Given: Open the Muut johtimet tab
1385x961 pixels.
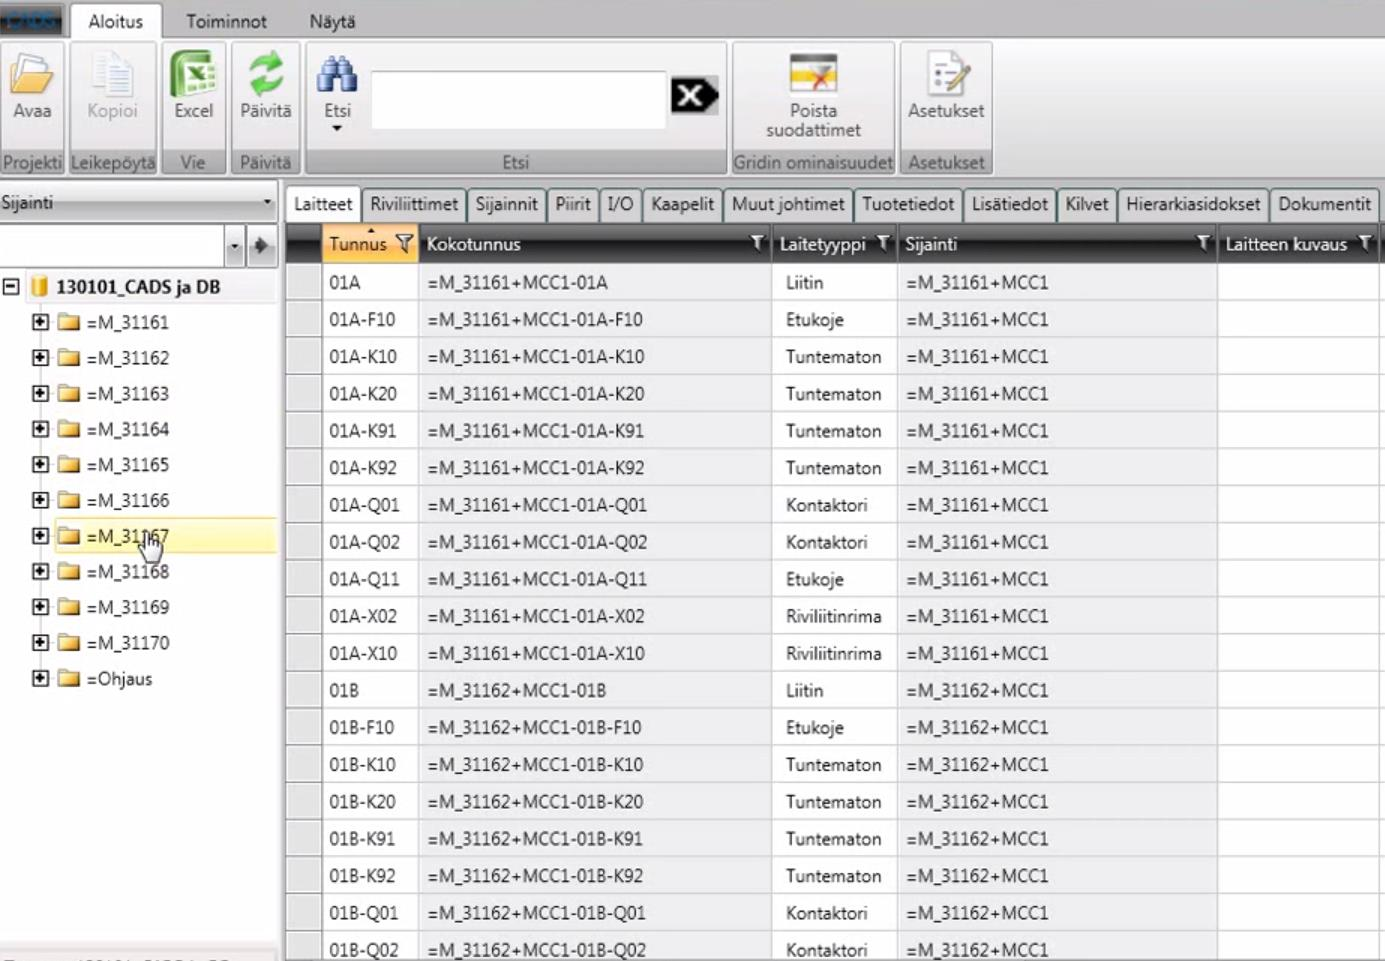Looking at the screenshot, I should tap(788, 204).
